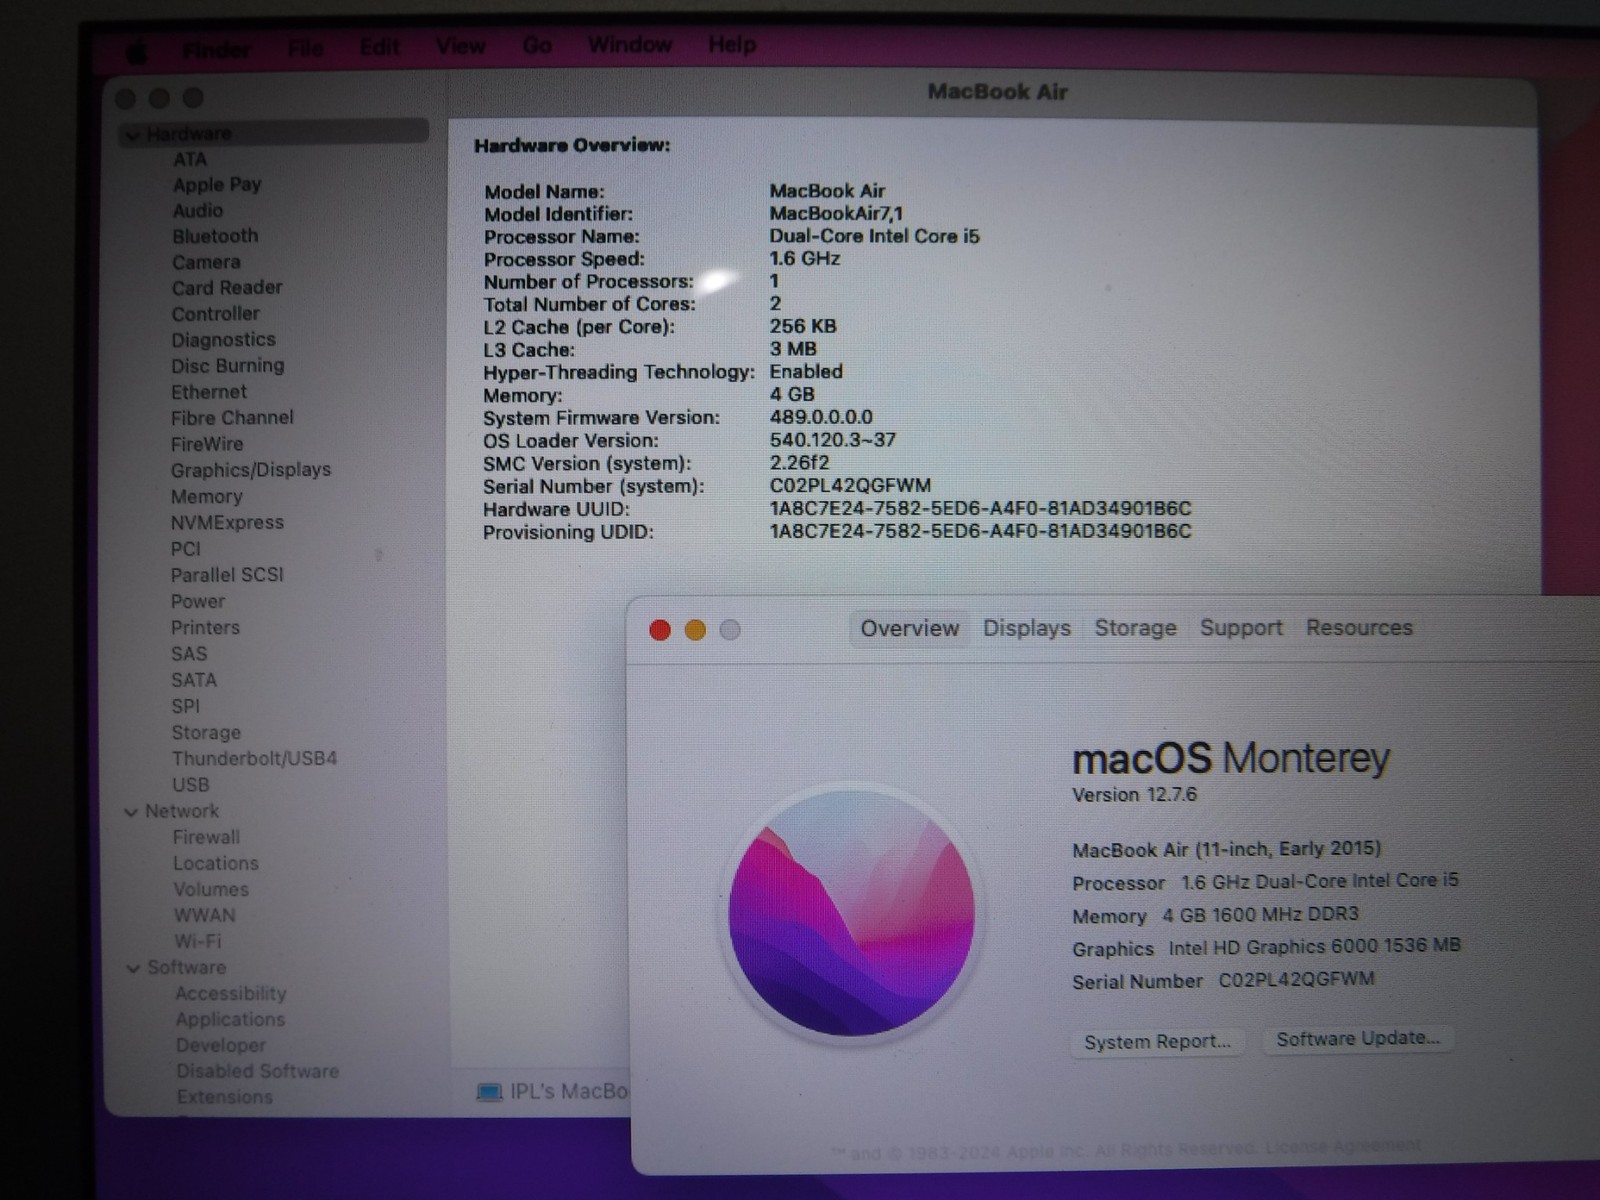Collapse the Software section in sidebar
1600x1200 pixels.
(x=133, y=968)
